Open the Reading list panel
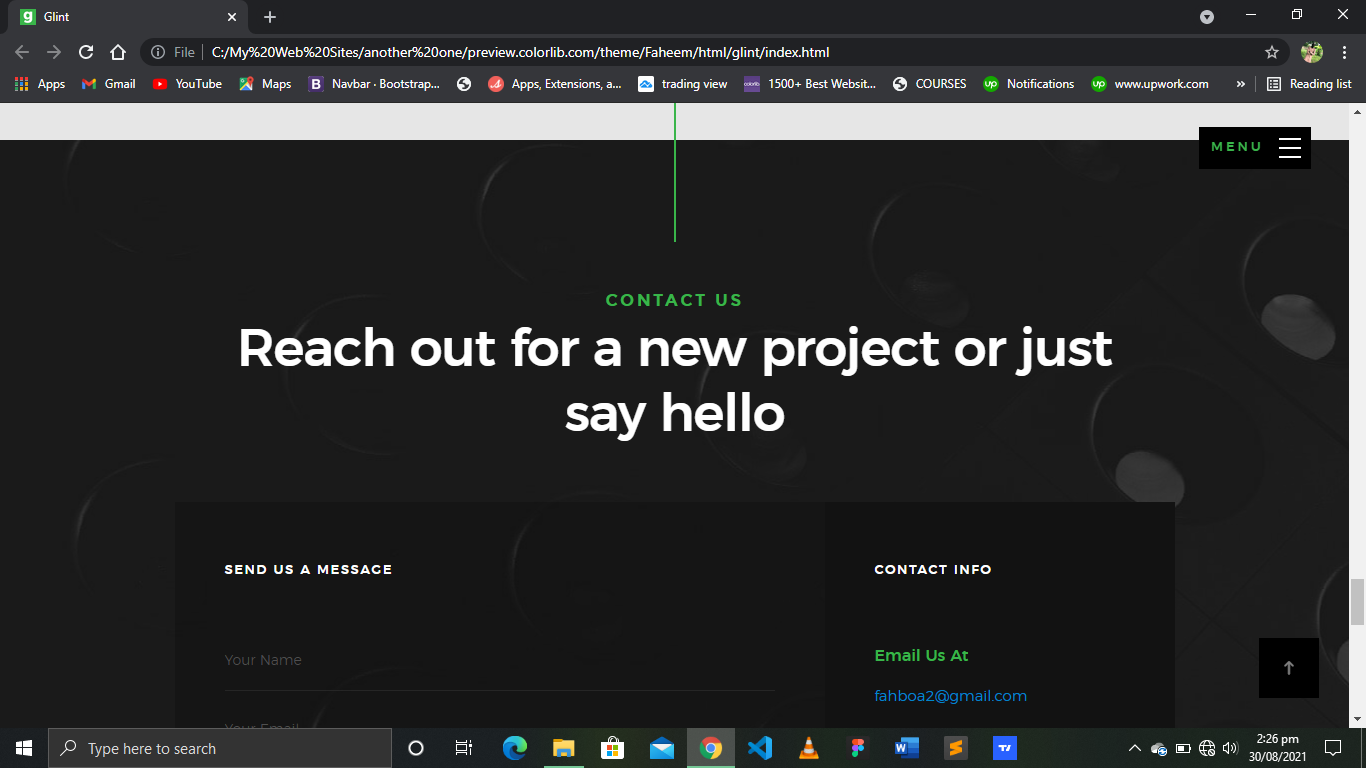Image resolution: width=1366 pixels, height=768 pixels. pos(1309,84)
